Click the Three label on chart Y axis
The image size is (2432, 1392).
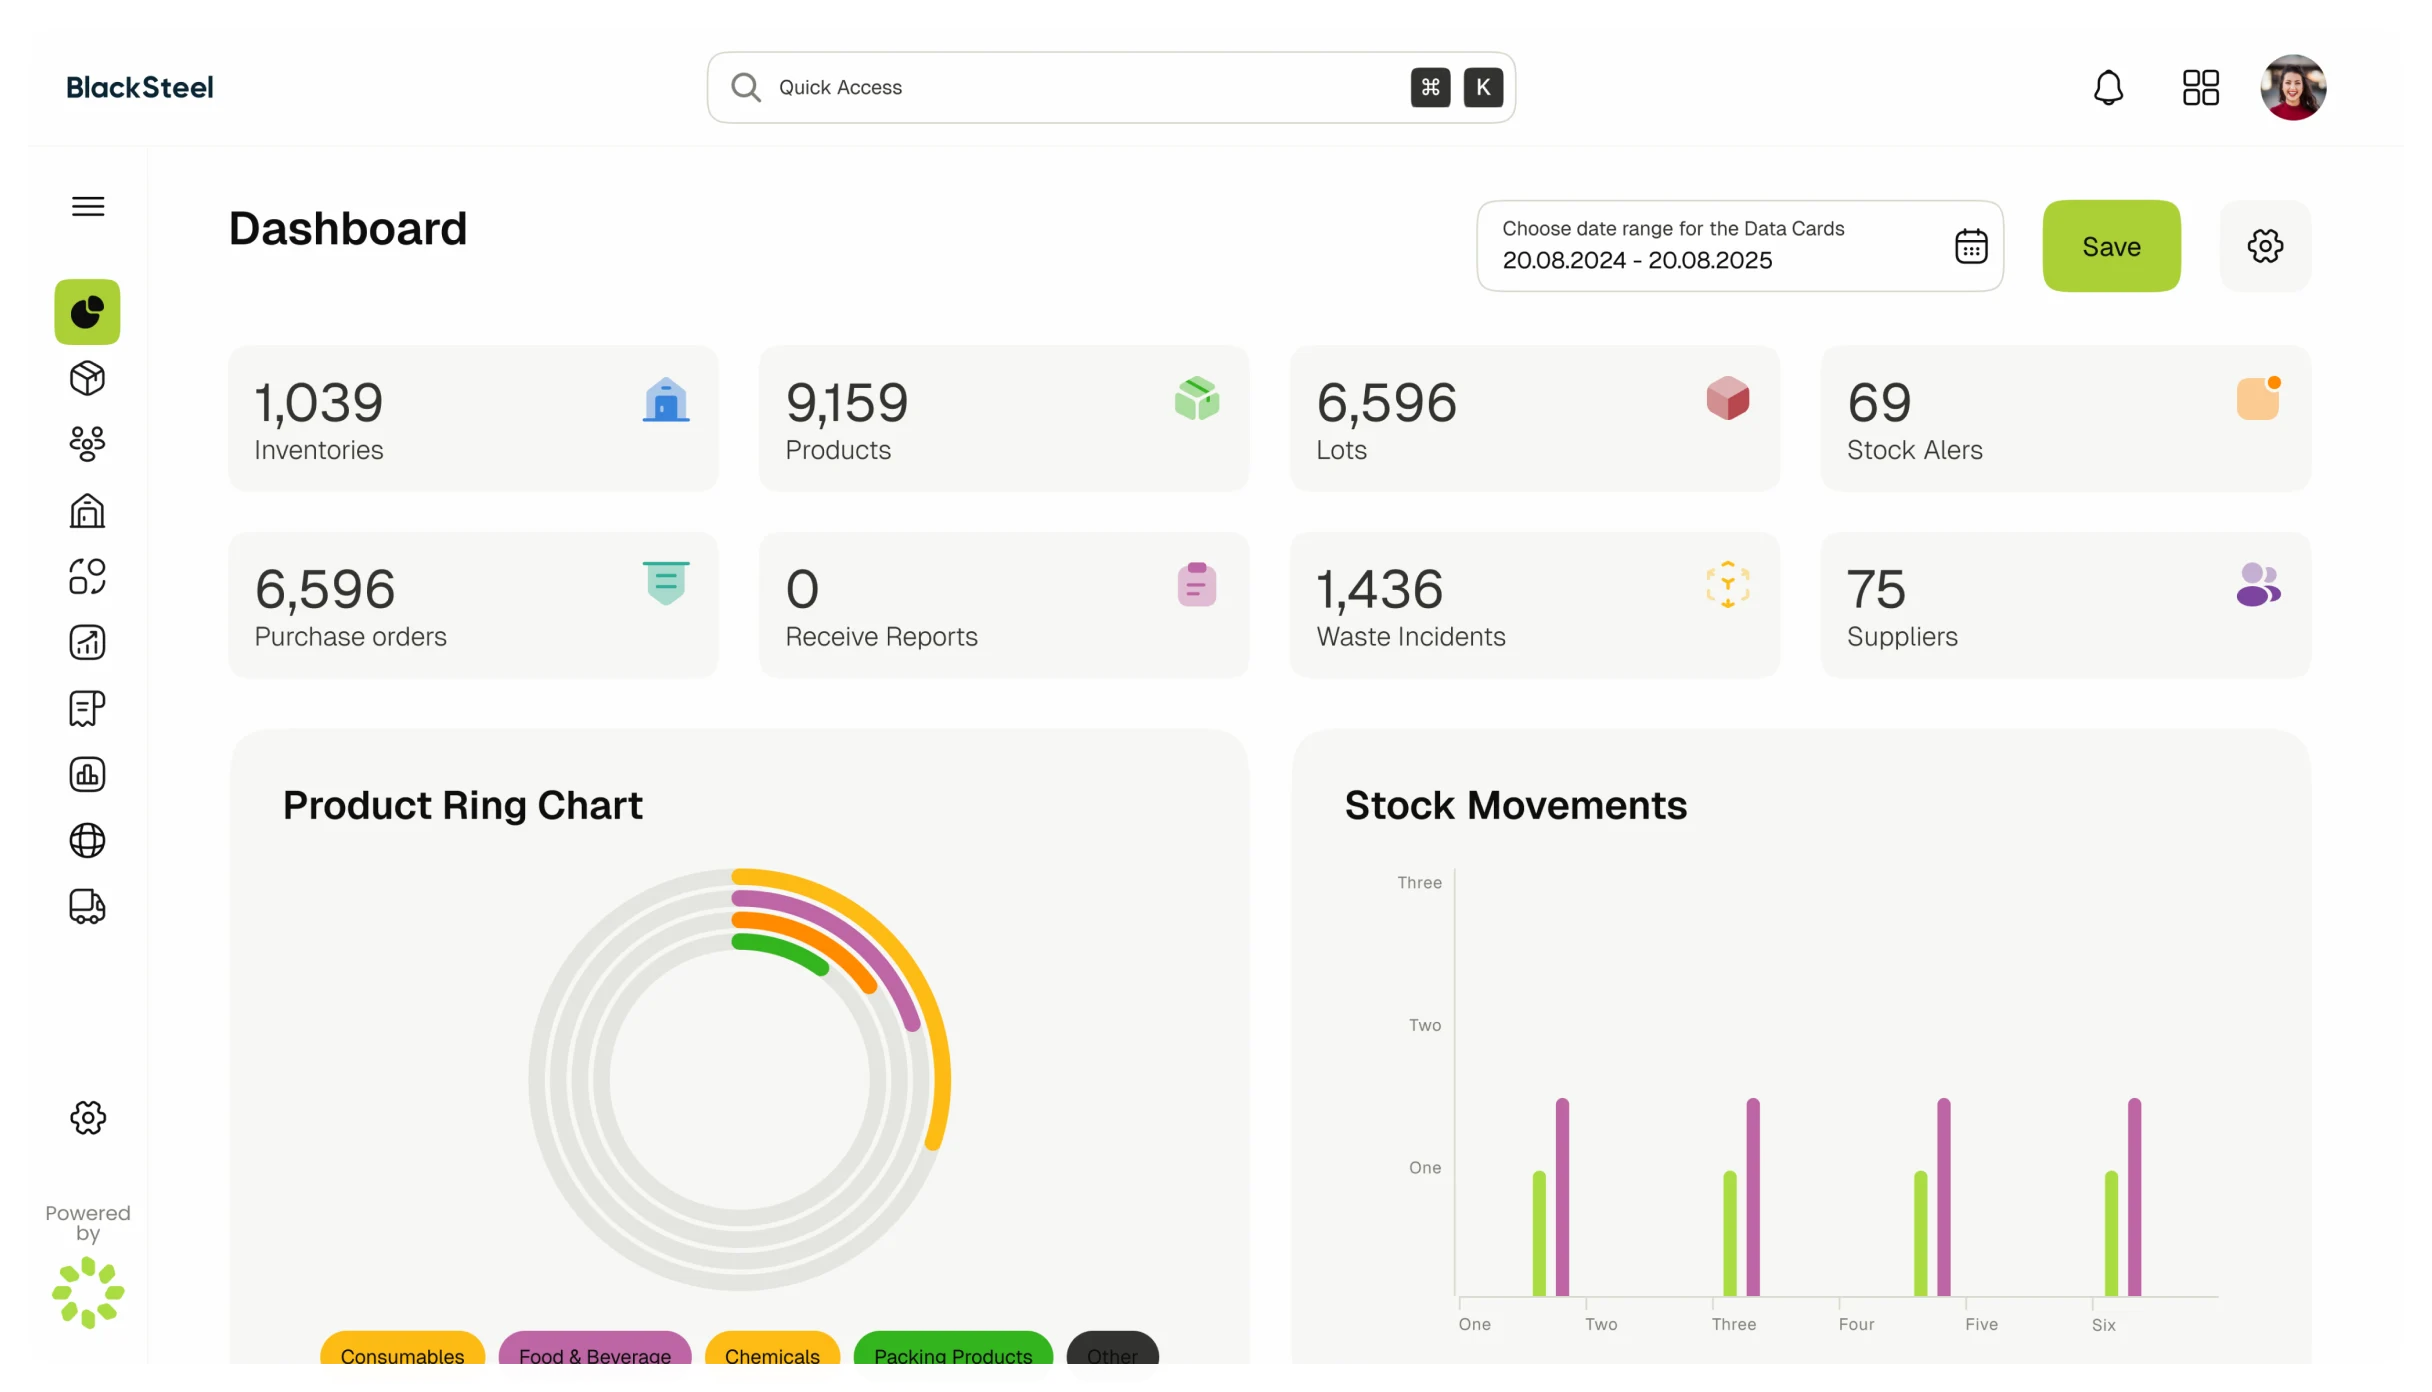1419,882
